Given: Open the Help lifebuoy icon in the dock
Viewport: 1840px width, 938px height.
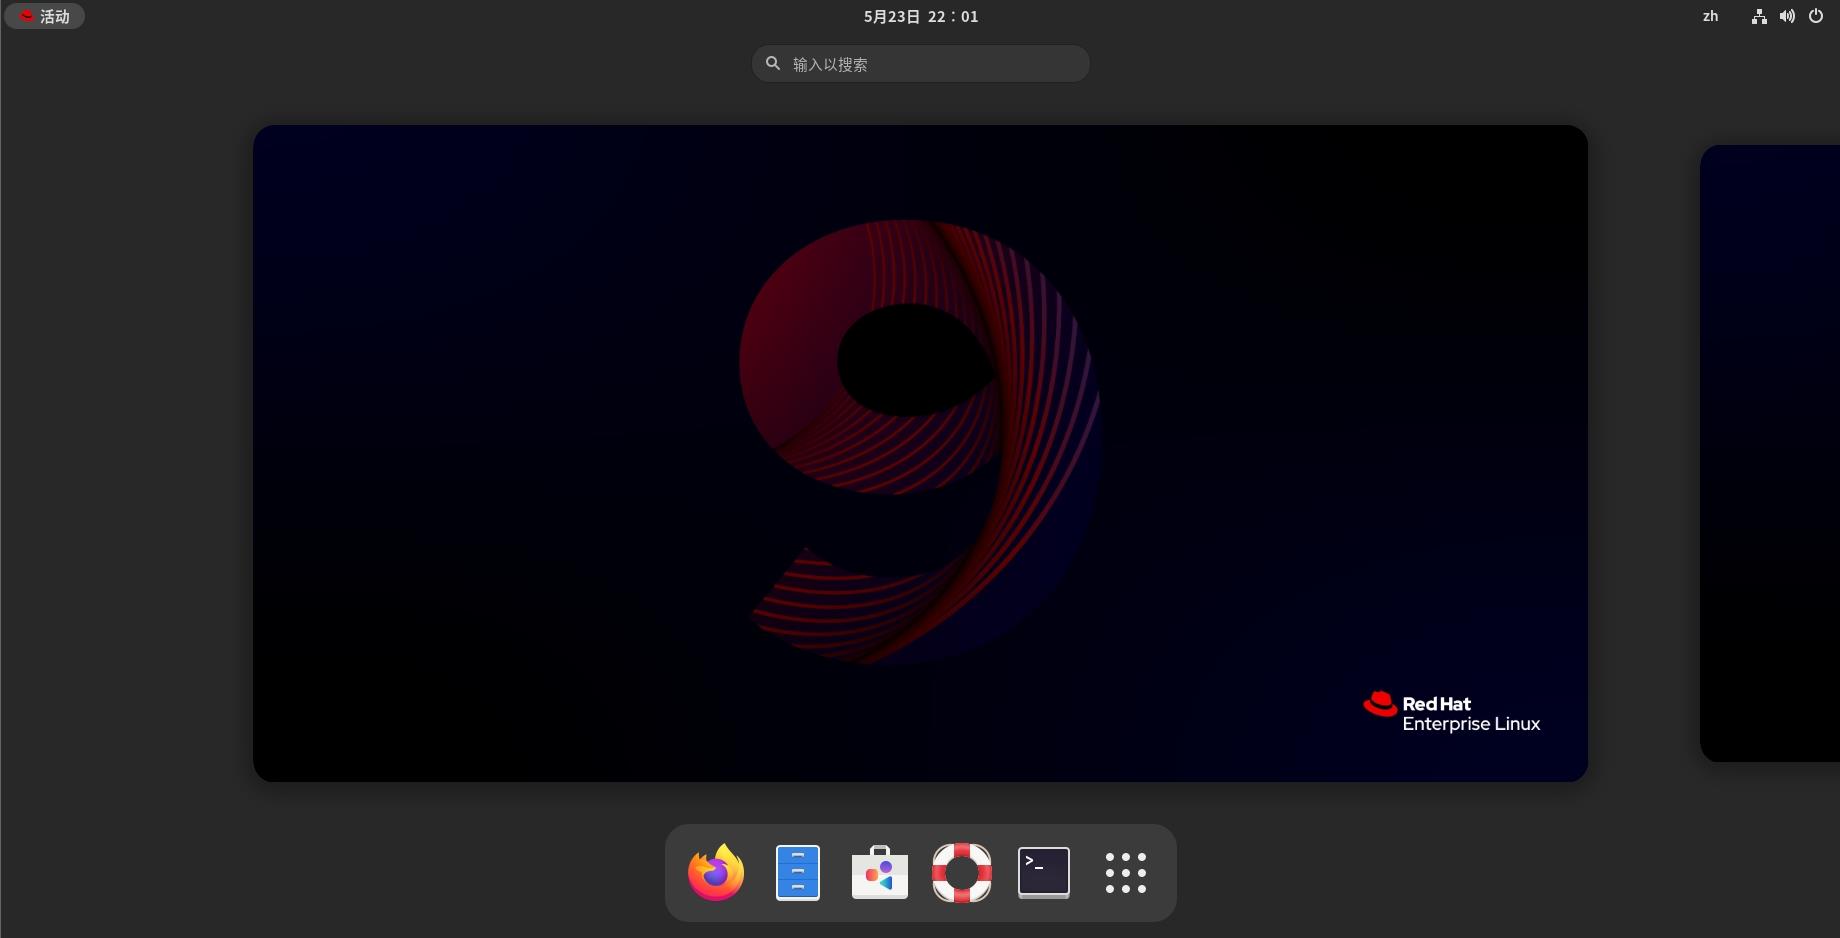Looking at the screenshot, I should tap(962, 873).
